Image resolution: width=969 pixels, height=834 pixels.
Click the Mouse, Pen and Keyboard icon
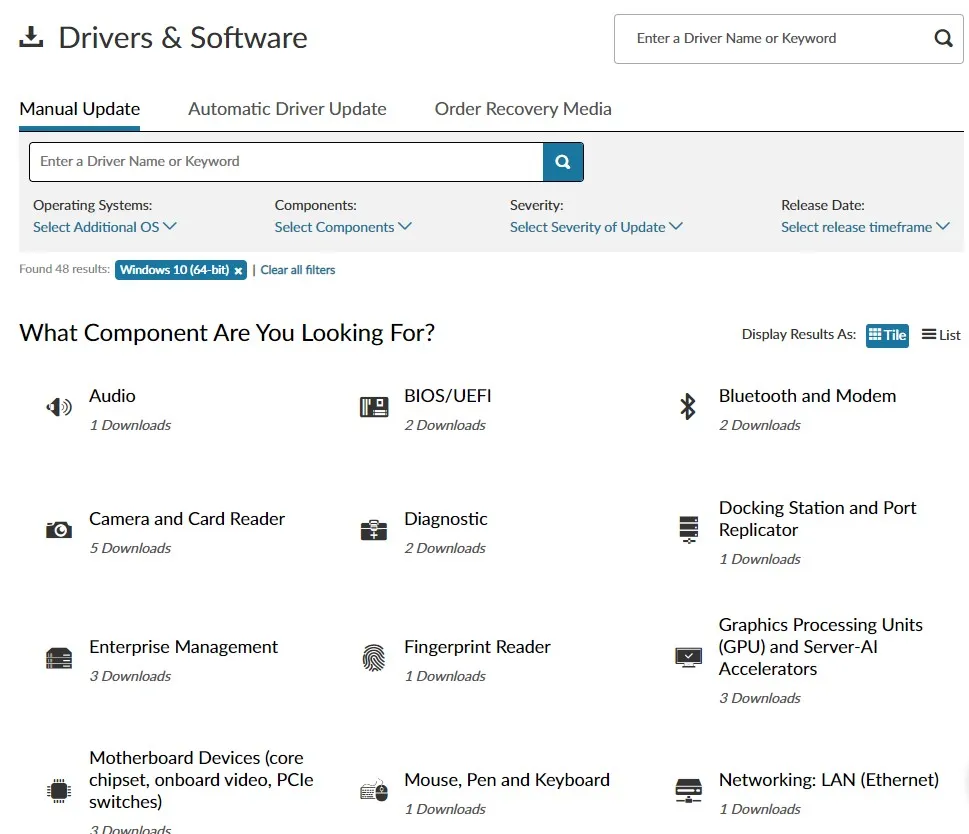374,791
